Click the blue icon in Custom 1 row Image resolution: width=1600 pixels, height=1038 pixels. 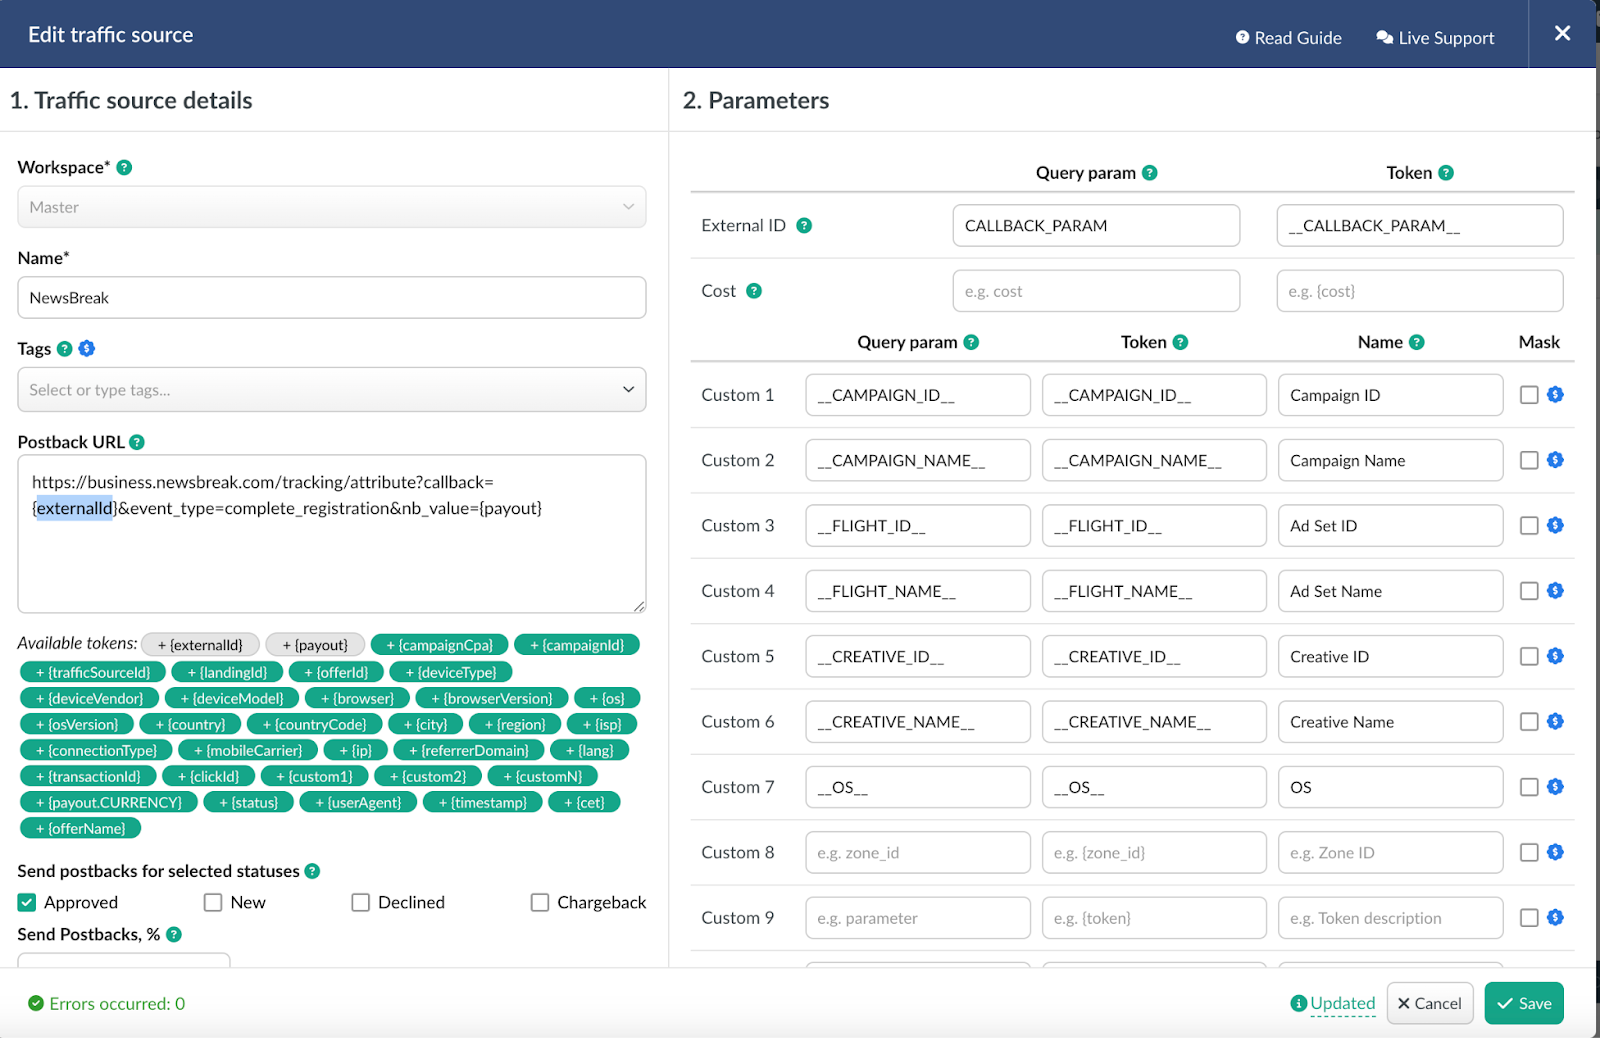(x=1555, y=395)
